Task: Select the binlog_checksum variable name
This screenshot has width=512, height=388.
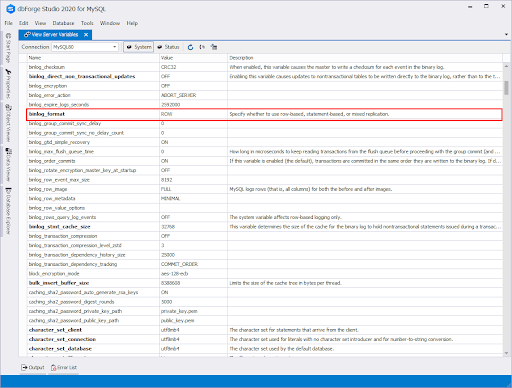Action: [x=47, y=67]
